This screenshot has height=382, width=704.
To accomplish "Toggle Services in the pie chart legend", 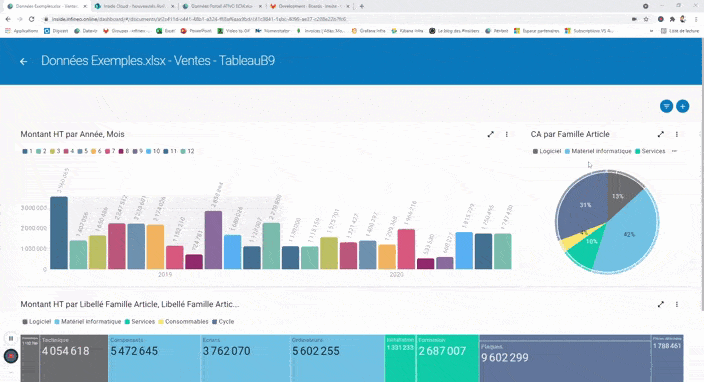I will coord(650,151).
